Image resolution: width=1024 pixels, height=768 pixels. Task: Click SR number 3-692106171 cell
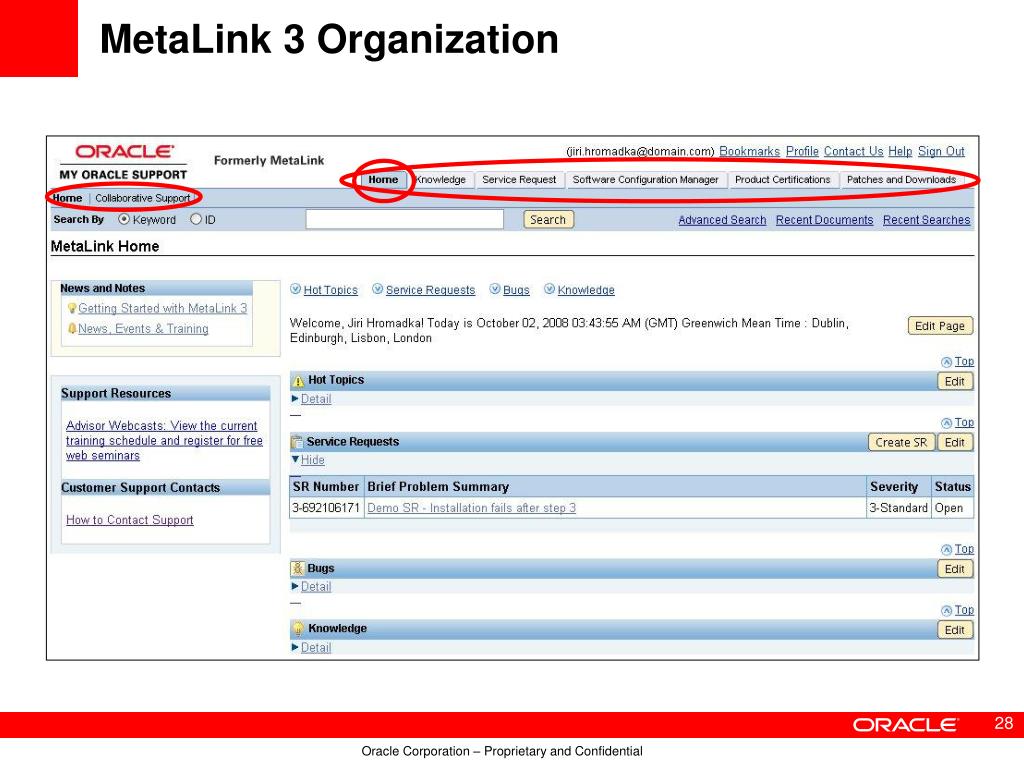(327, 507)
